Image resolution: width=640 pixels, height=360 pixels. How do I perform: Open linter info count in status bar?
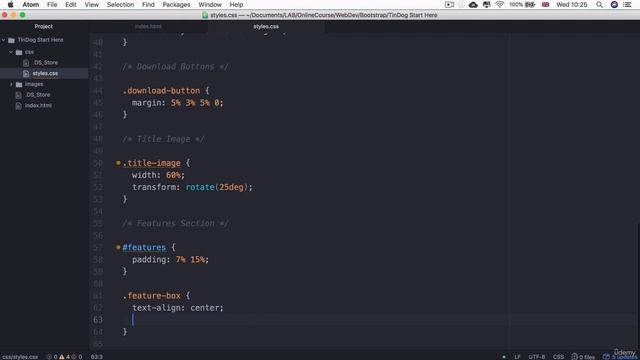(77, 357)
